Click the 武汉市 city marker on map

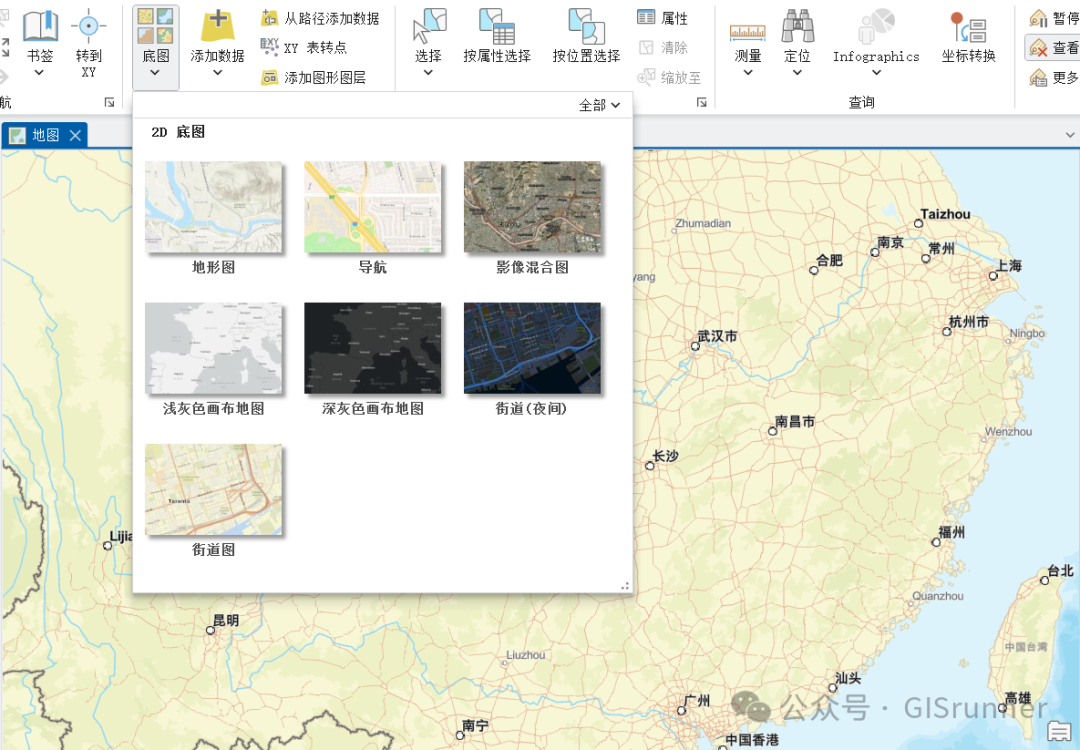tap(696, 346)
